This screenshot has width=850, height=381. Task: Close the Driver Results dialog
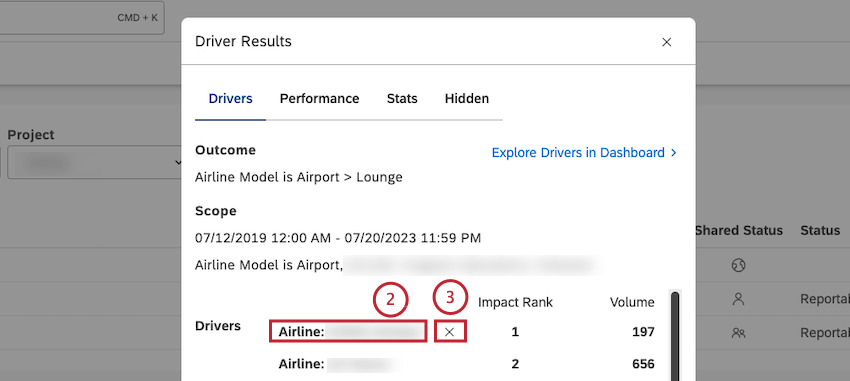coord(667,42)
